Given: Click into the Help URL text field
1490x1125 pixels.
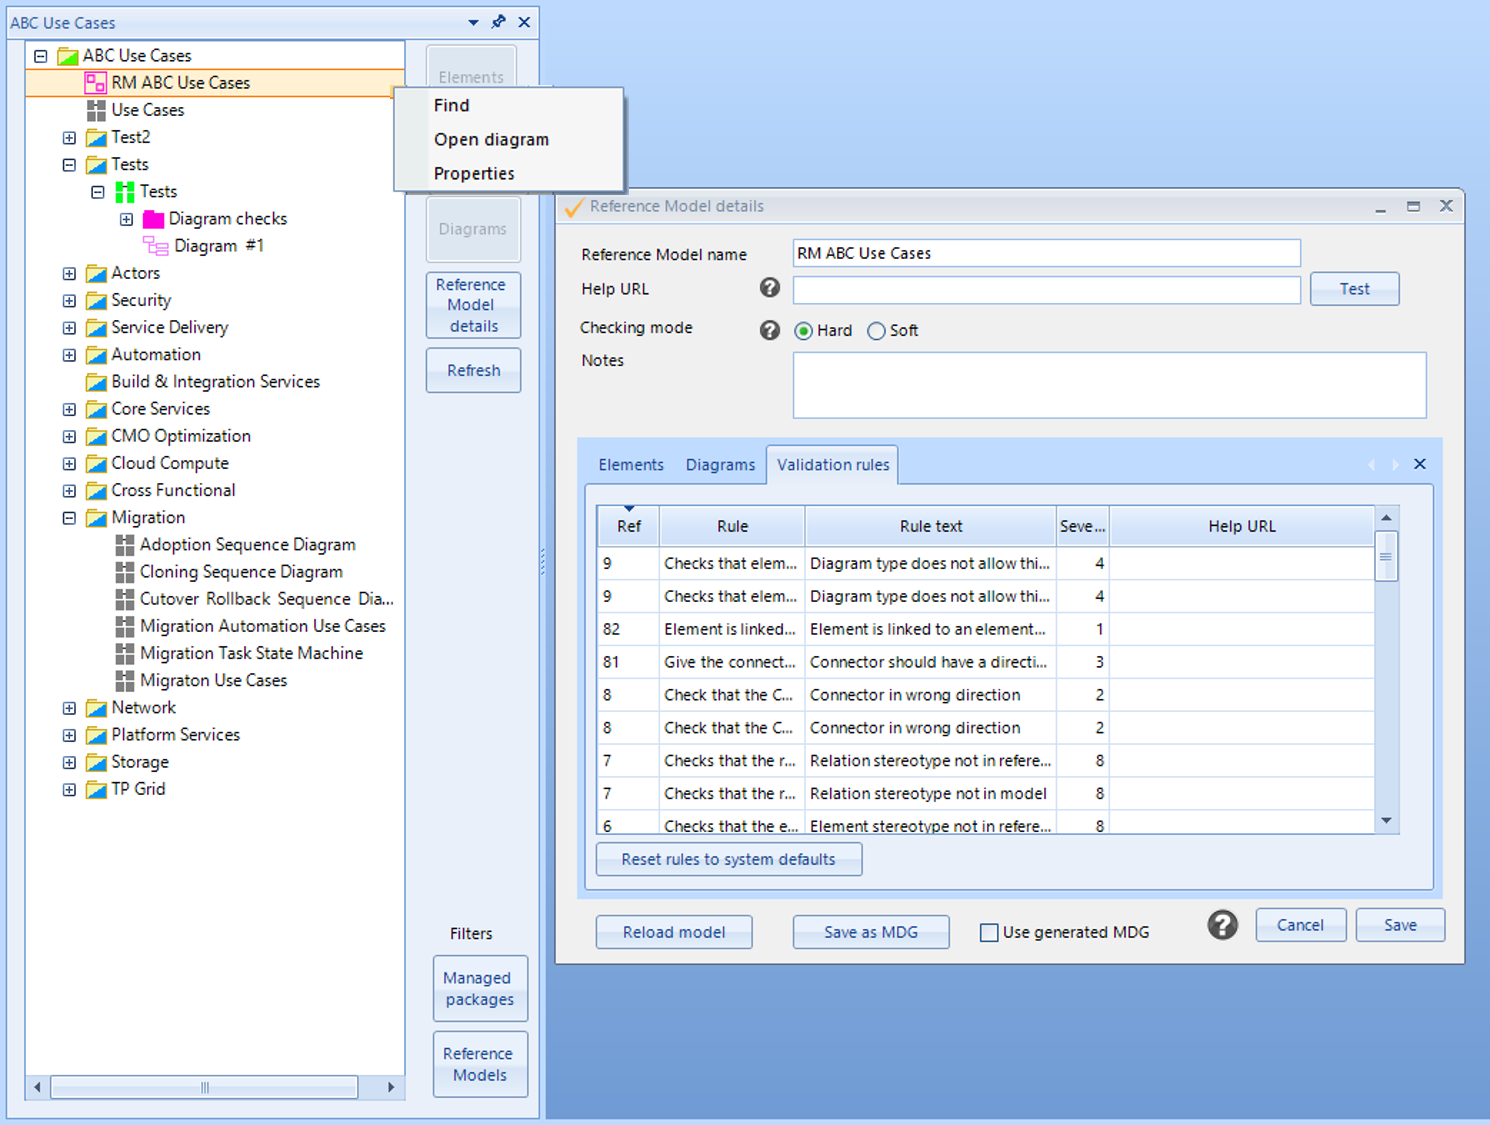Looking at the screenshot, I should click(1045, 290).
